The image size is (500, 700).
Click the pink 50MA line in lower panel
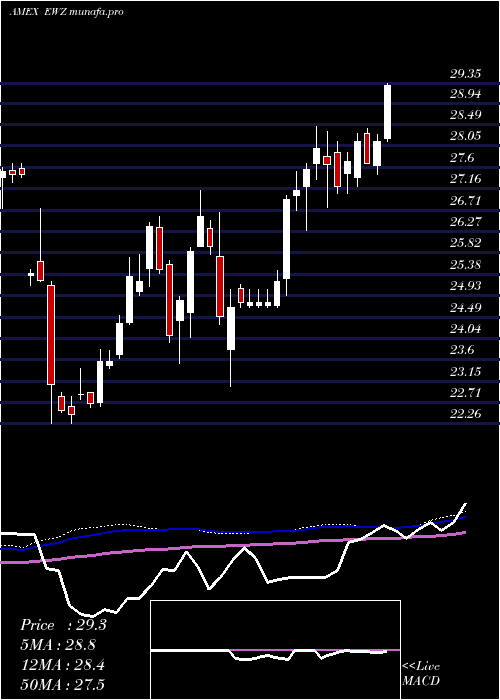[x=232, y=546]
